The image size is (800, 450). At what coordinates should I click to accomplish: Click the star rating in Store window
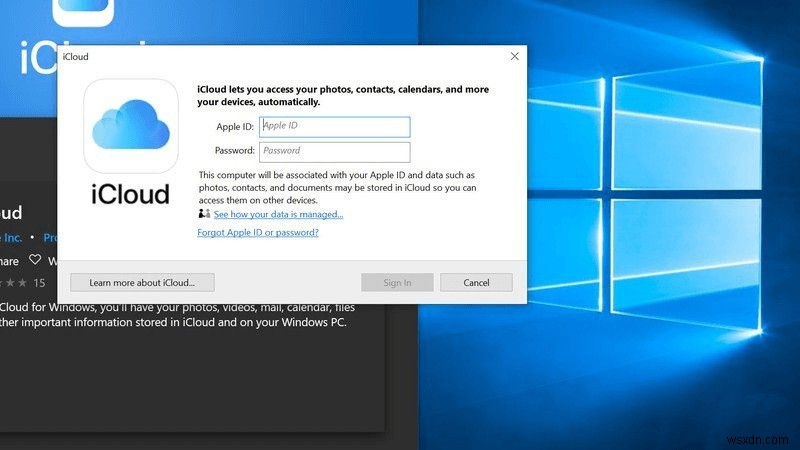coord(13,283)
